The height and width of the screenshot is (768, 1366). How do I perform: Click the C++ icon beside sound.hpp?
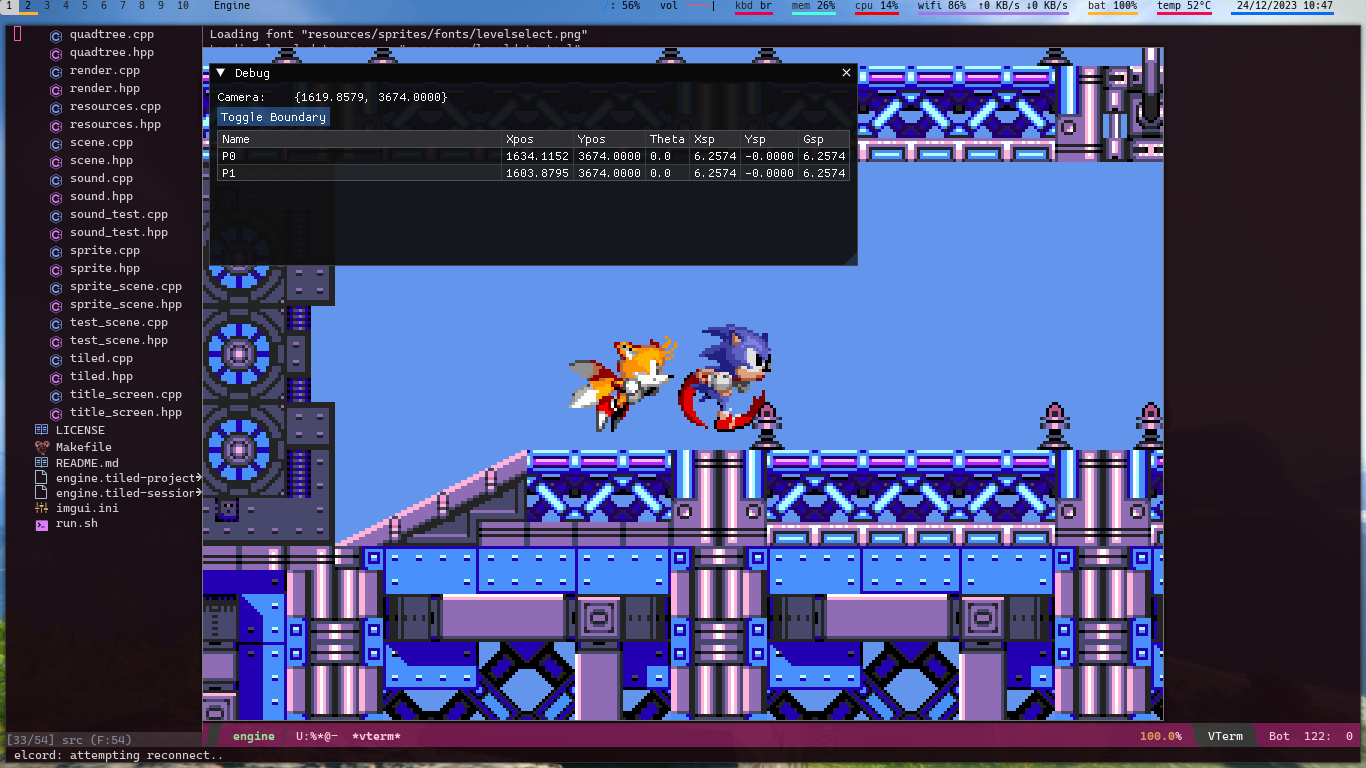click(x=56, y=197)
